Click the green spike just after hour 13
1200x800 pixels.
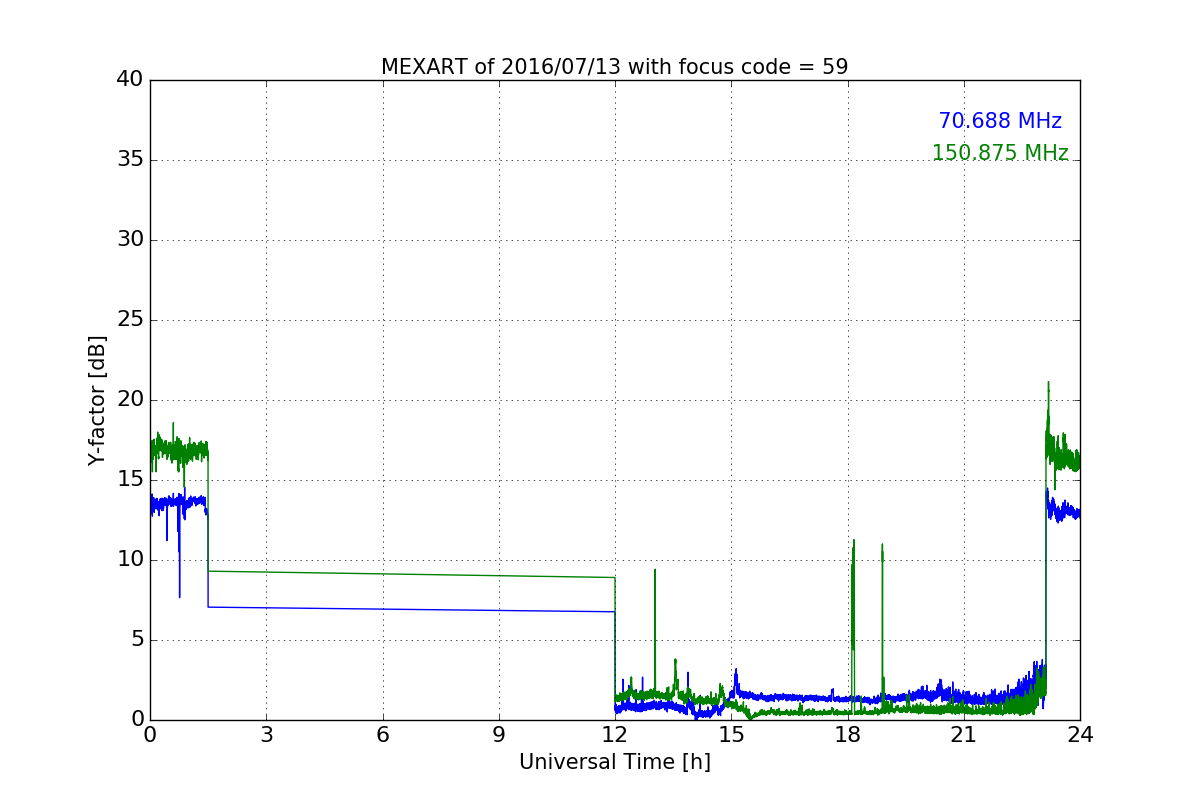[655, 630]
